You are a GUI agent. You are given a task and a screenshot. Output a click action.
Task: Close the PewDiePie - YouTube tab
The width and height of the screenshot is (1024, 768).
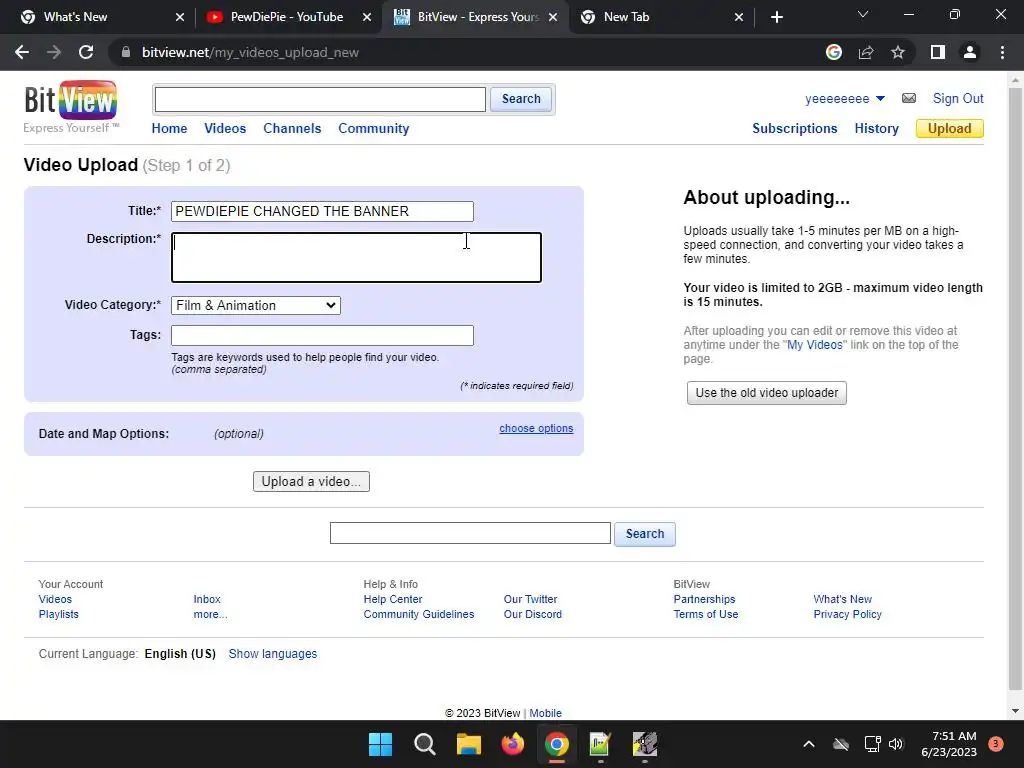(367, 17)
